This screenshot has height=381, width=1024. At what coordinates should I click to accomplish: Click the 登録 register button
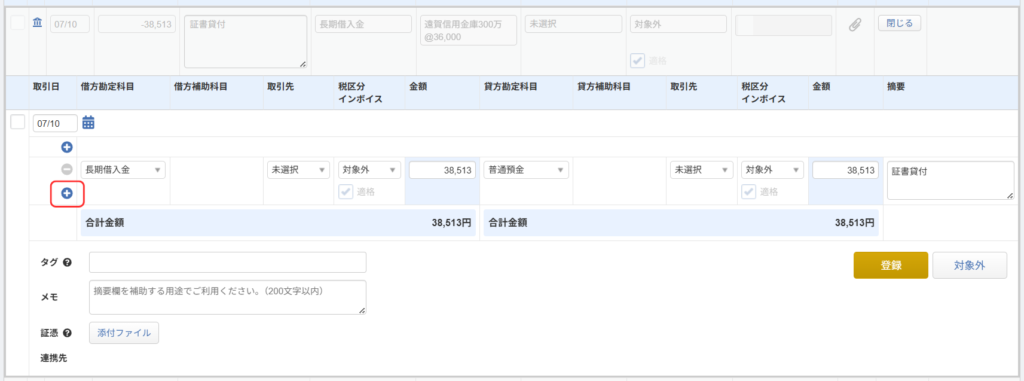tap(891, 265)
